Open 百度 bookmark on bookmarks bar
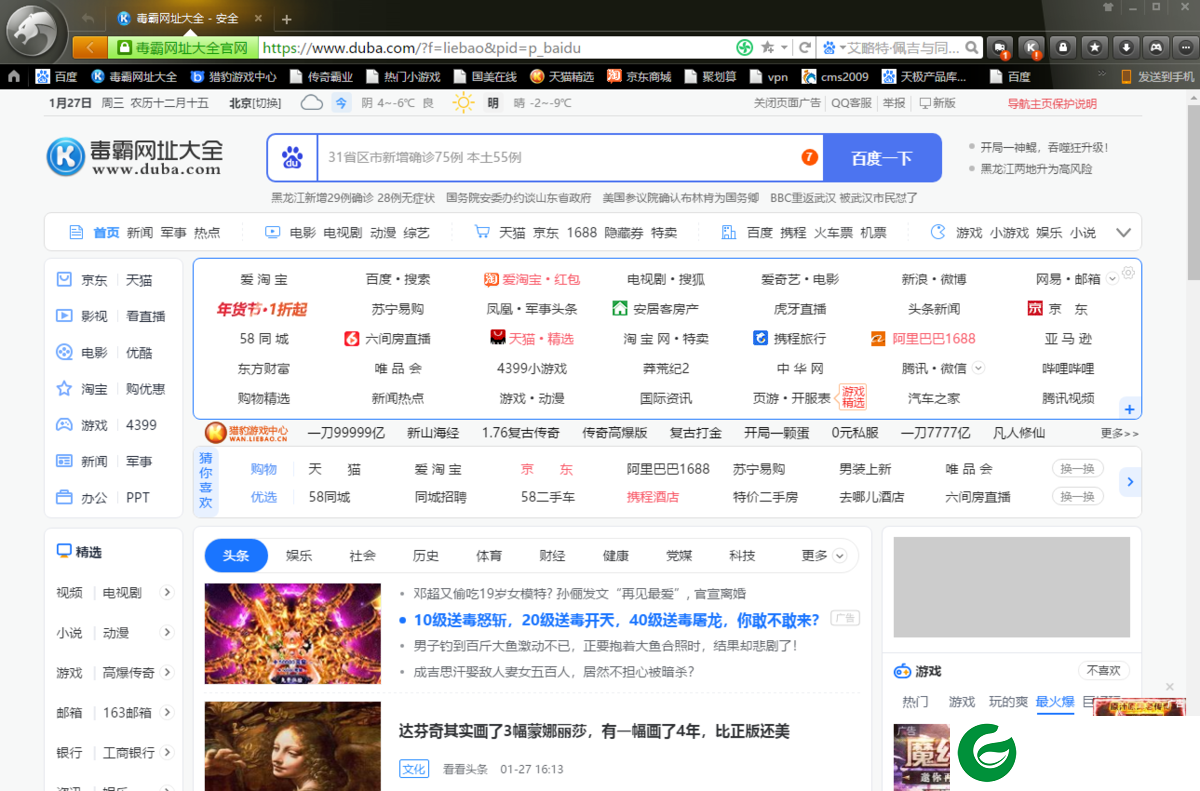1200x791 pixels. tap(57, 76)
